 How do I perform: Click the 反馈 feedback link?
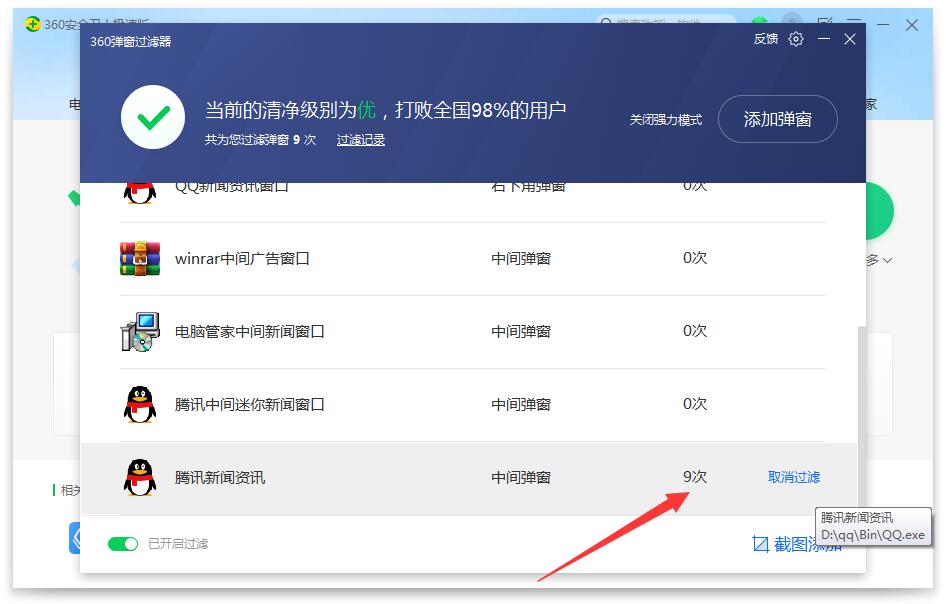766,39
